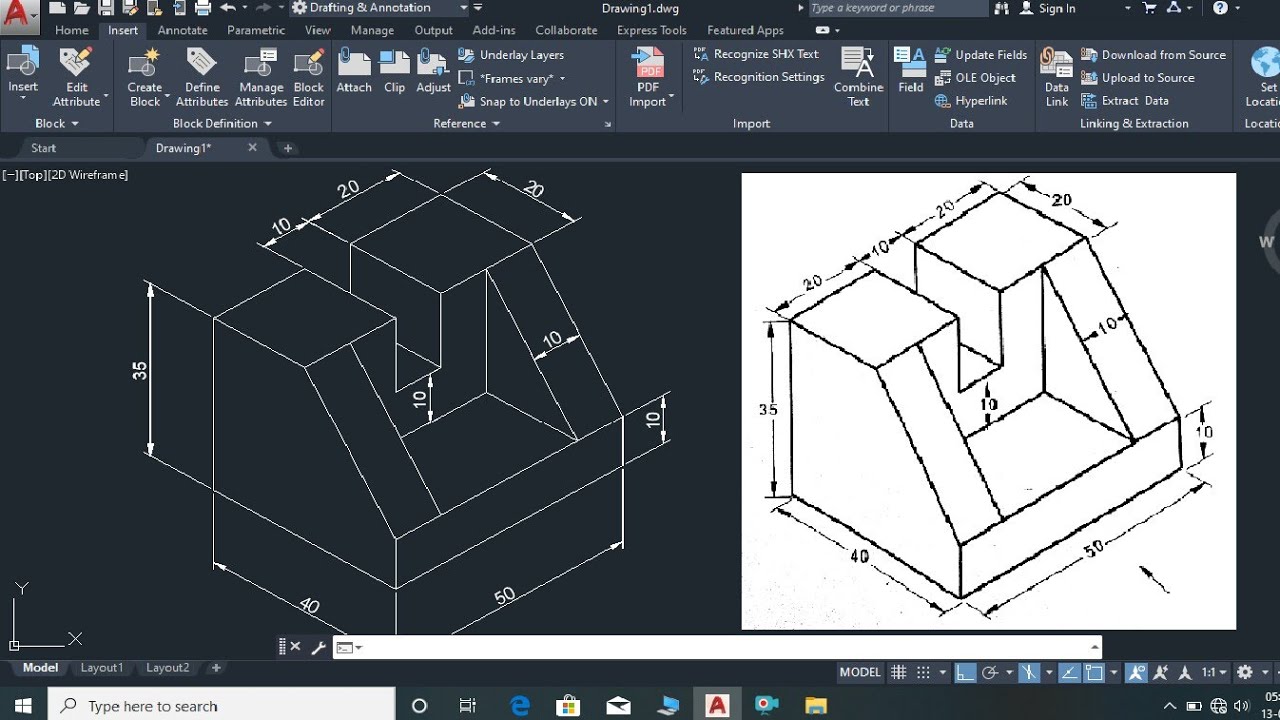The width and height of the screenshot is (1280, 720).
Task: Open the annotation scale 1:1 dropdown
Action: point(1213,672)
